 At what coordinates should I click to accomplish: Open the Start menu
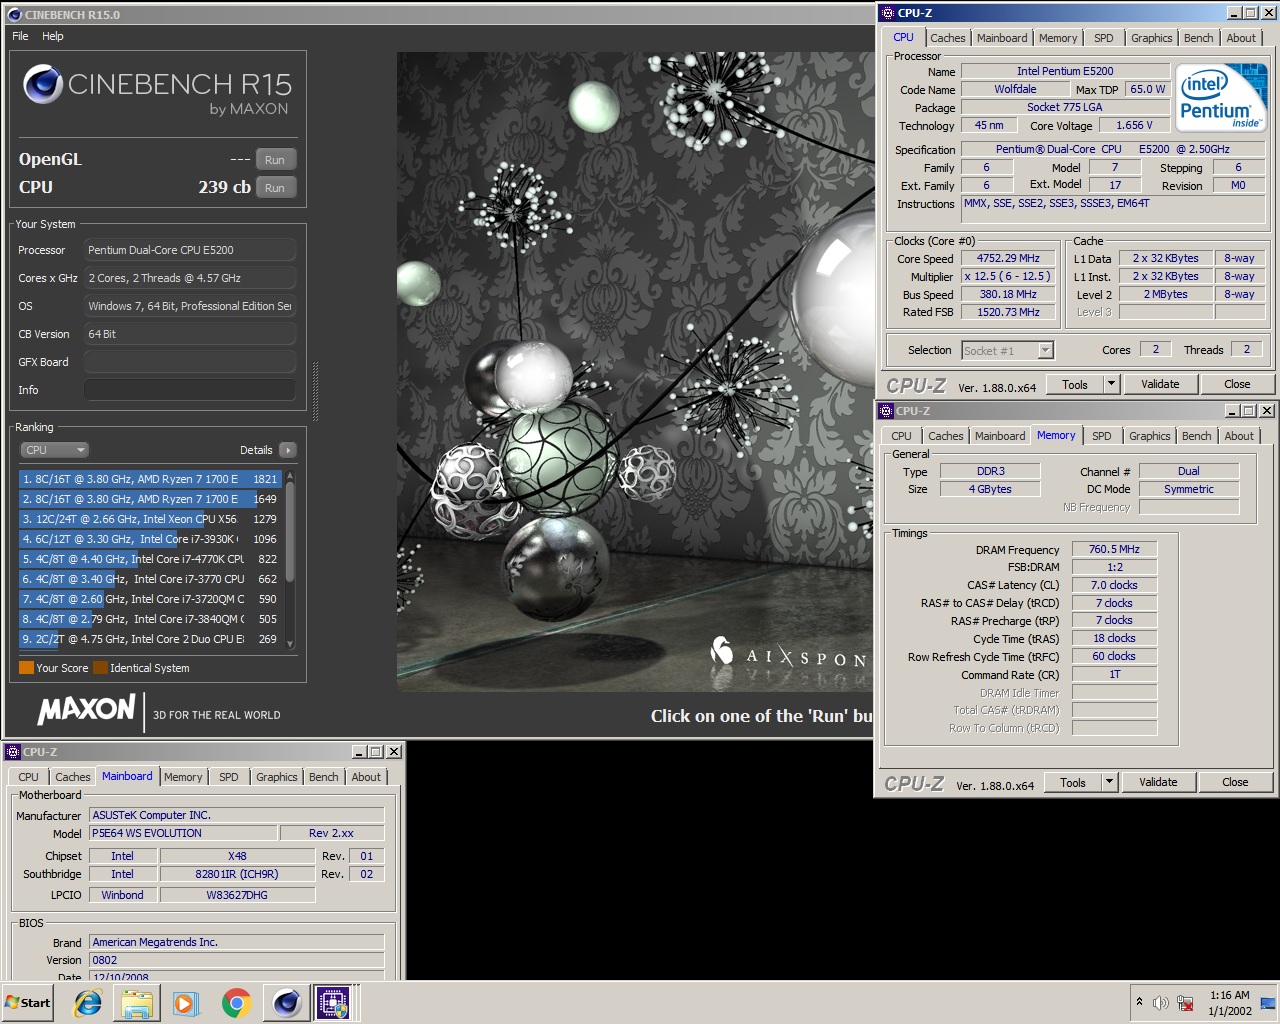coord(28,1002)
